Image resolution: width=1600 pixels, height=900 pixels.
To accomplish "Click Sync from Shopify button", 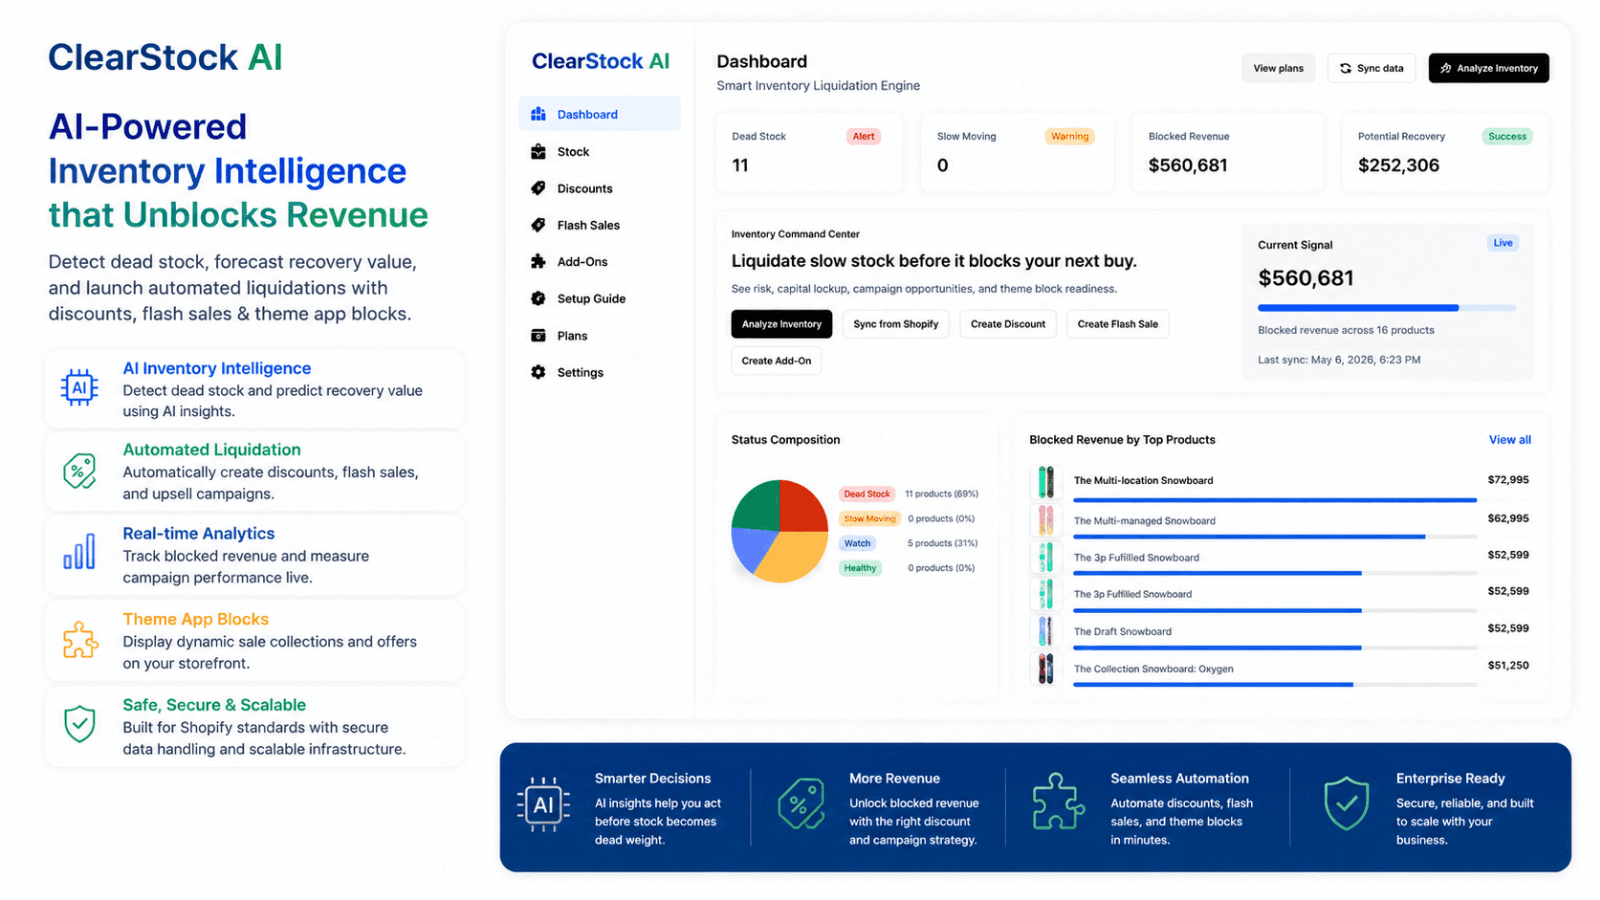I will pos(895,324).
